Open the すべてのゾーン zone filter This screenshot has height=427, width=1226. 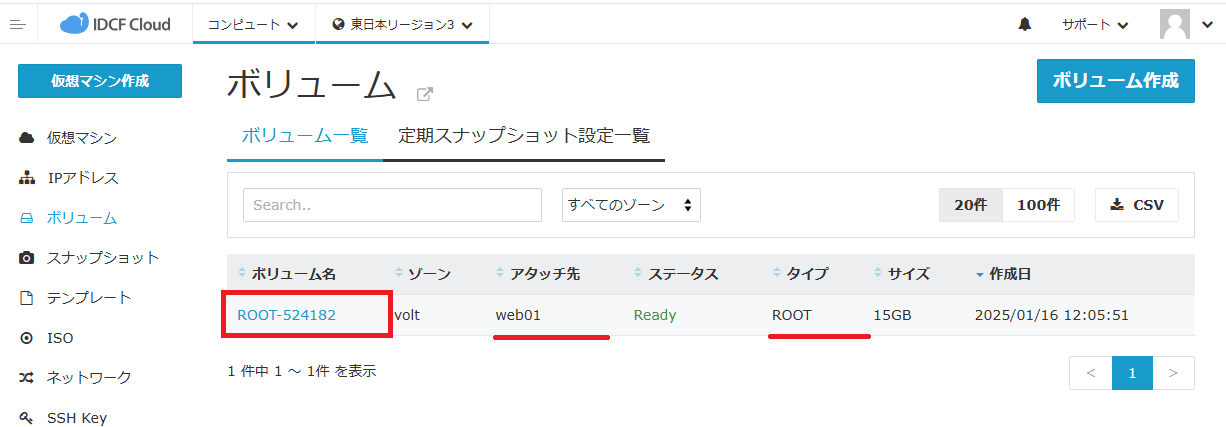point(631,204)
